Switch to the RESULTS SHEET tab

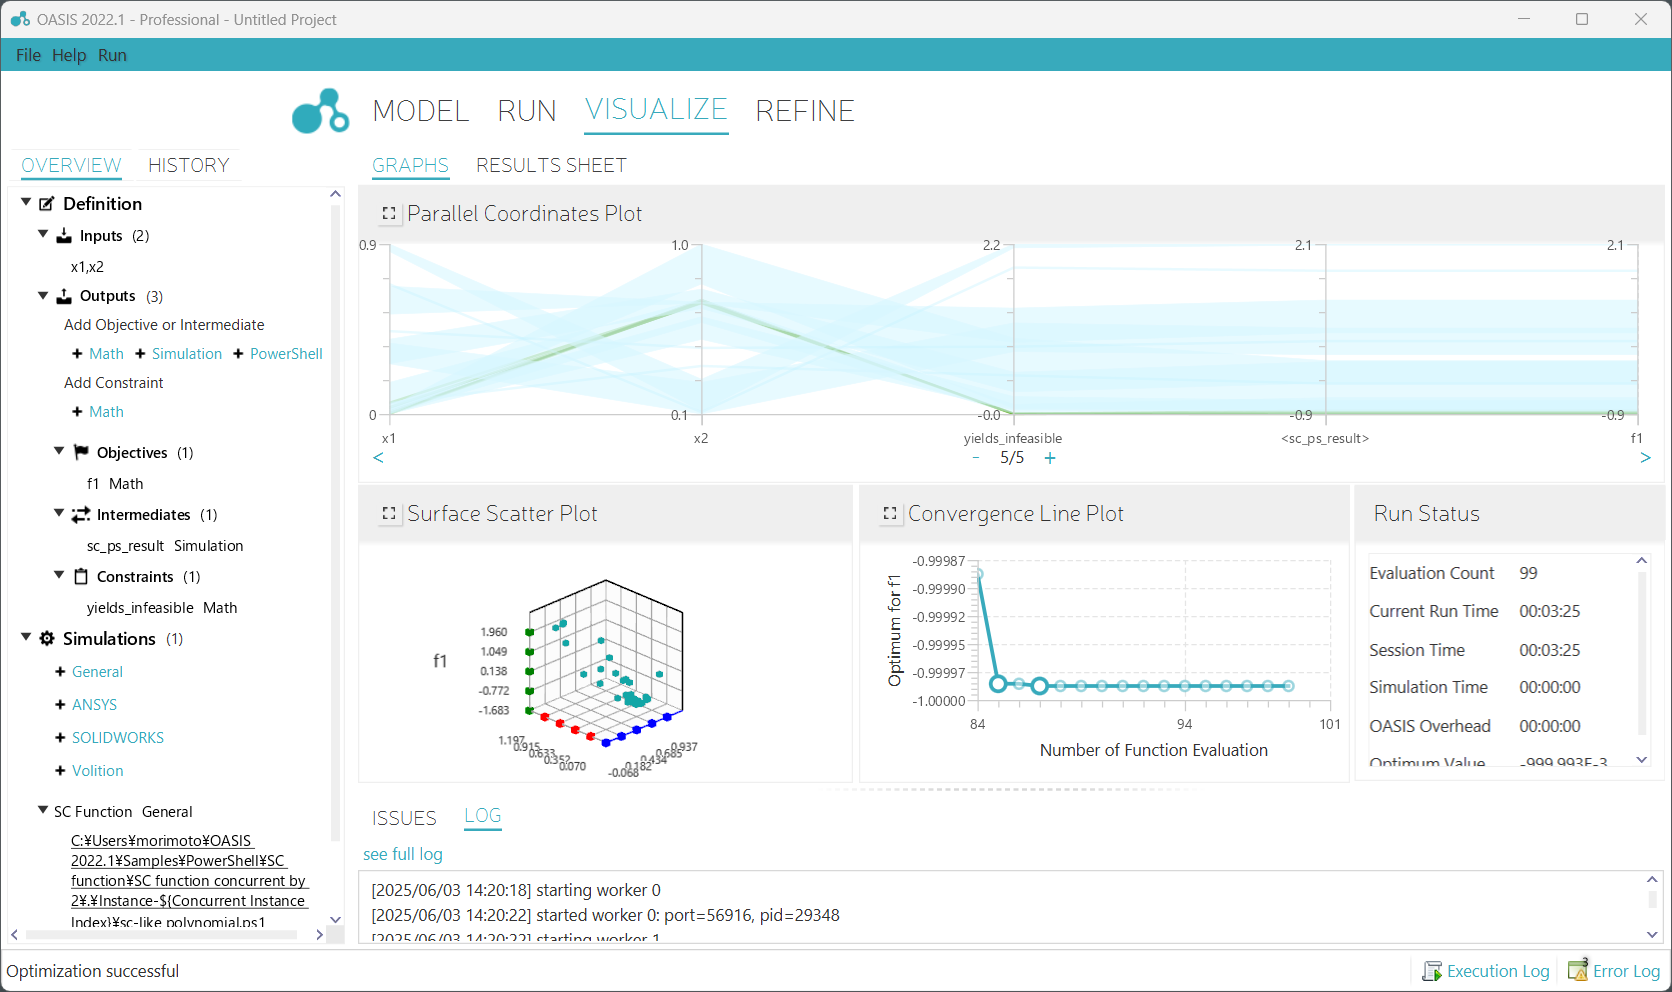pyautogui.click(x=551, y=166)
